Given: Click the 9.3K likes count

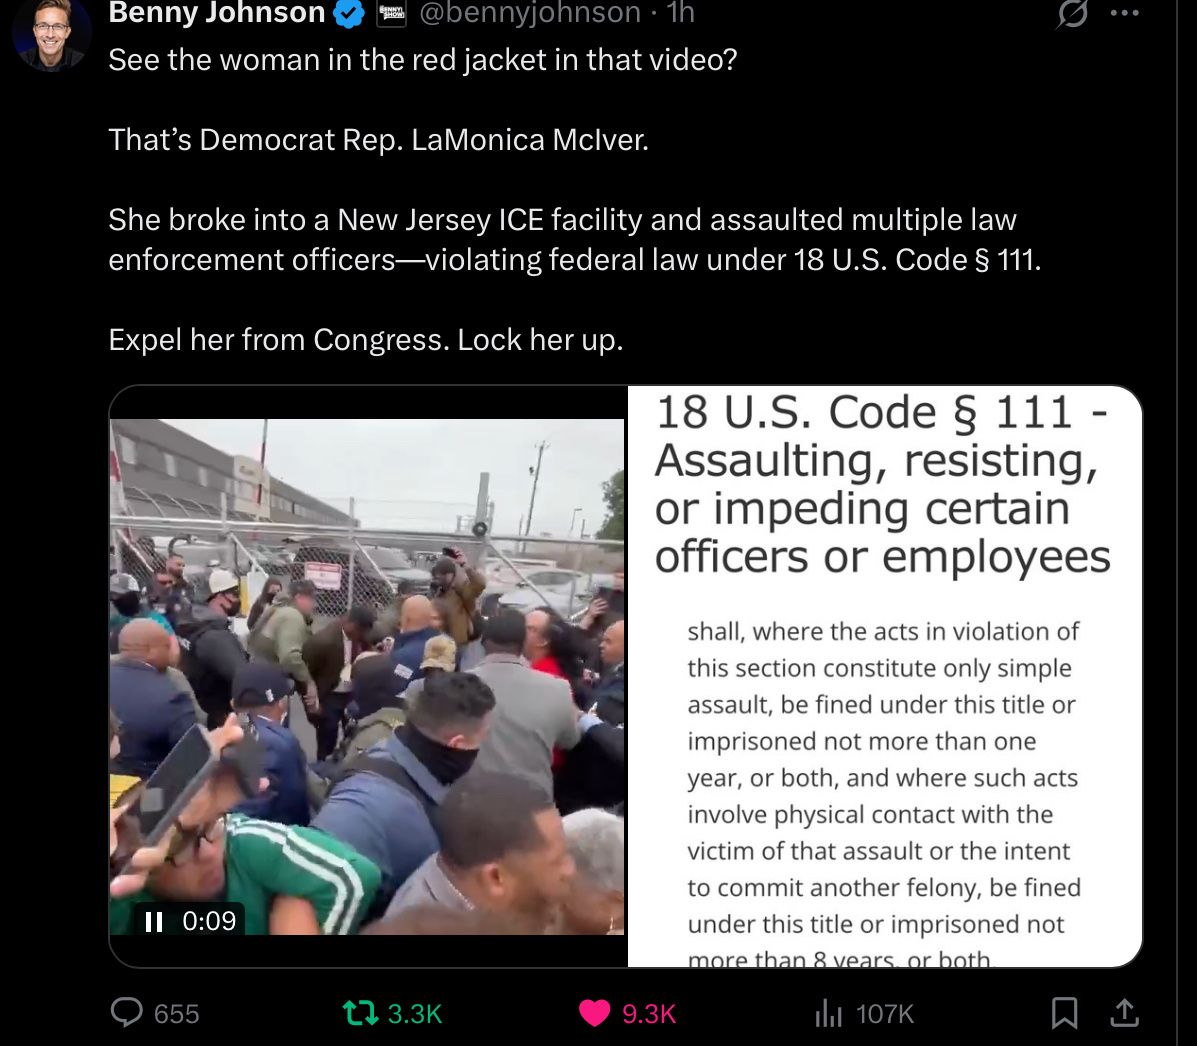Looking at the screenshot, I should pyautogui.click(x=649, y=1014).
